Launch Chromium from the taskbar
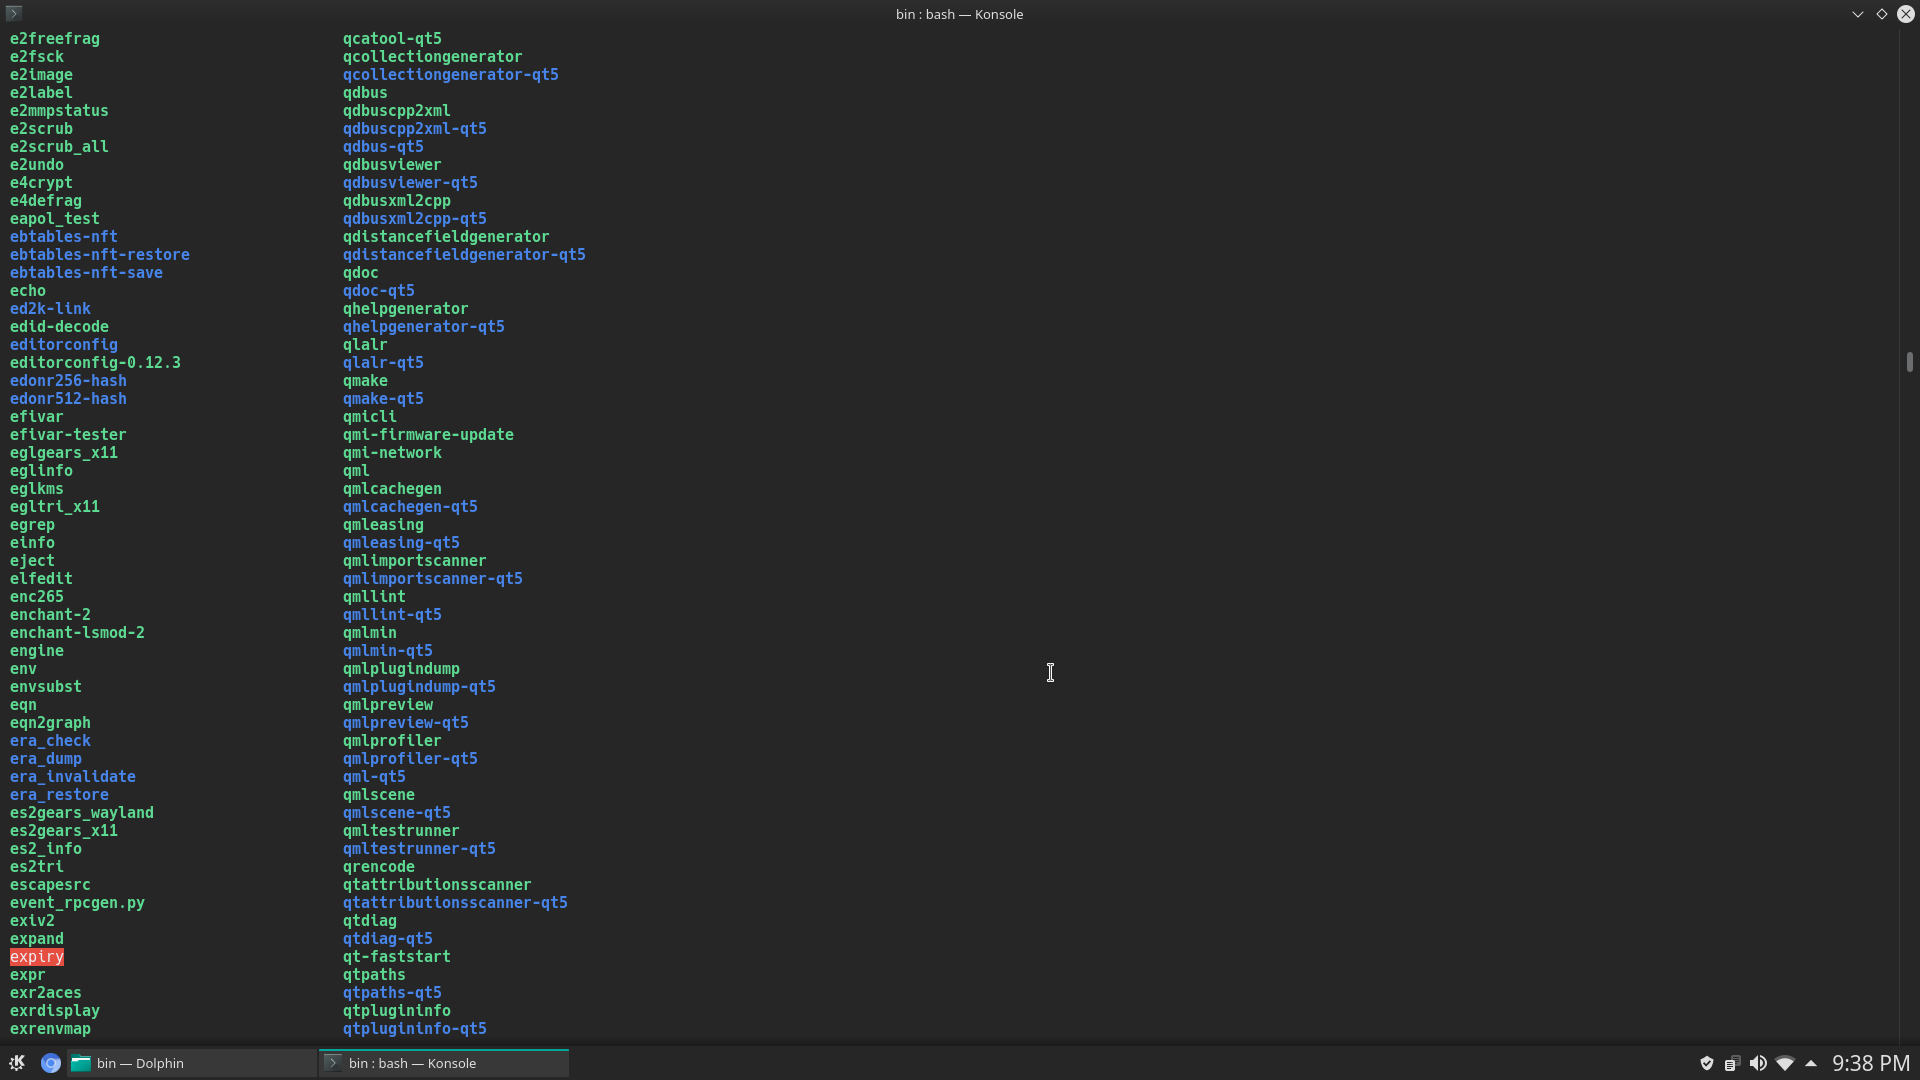This screenshot has height=1080, width=1920. coord(51,1063)
